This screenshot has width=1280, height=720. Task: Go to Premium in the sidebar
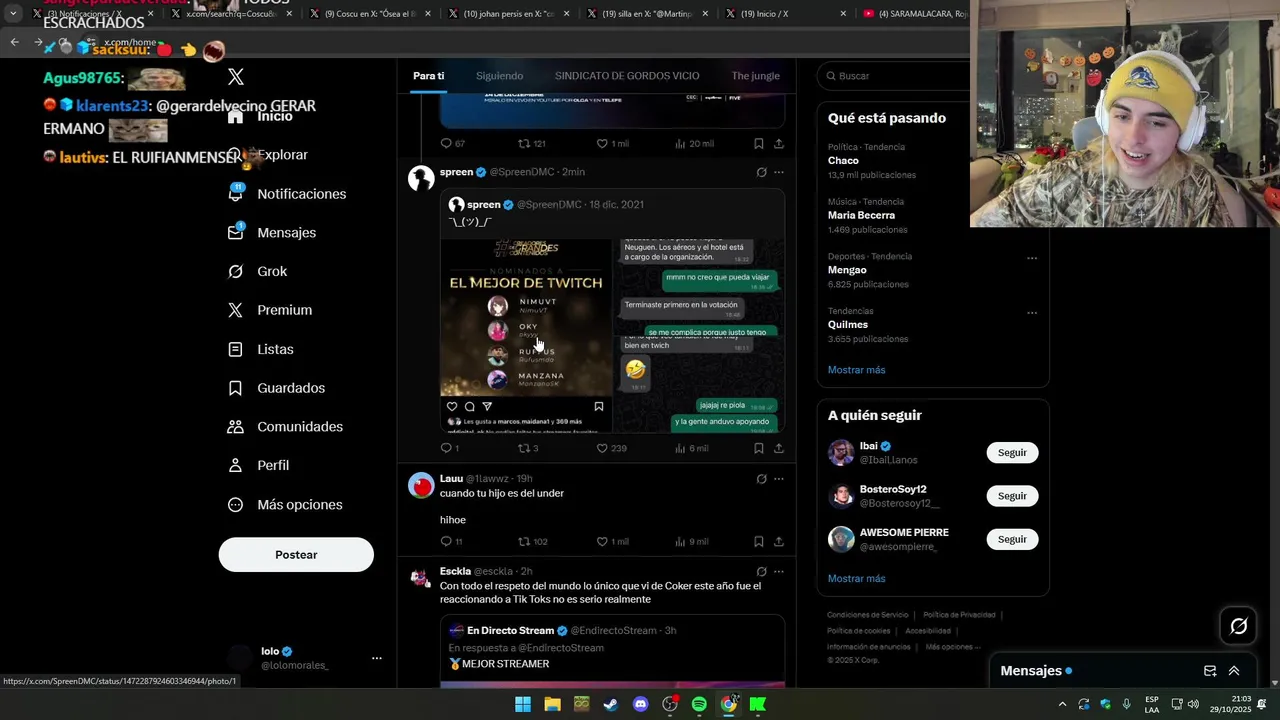270,310
